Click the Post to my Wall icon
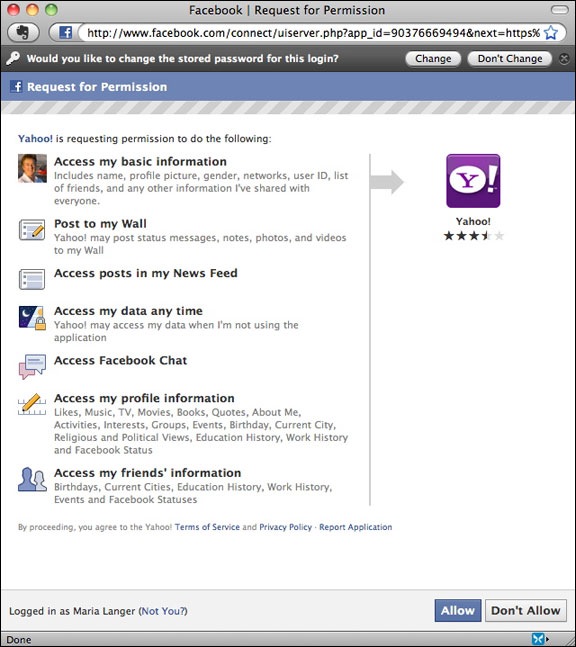The height and width of the screenshot is (647, 576). pyautogui.click(x=32, y=230)
